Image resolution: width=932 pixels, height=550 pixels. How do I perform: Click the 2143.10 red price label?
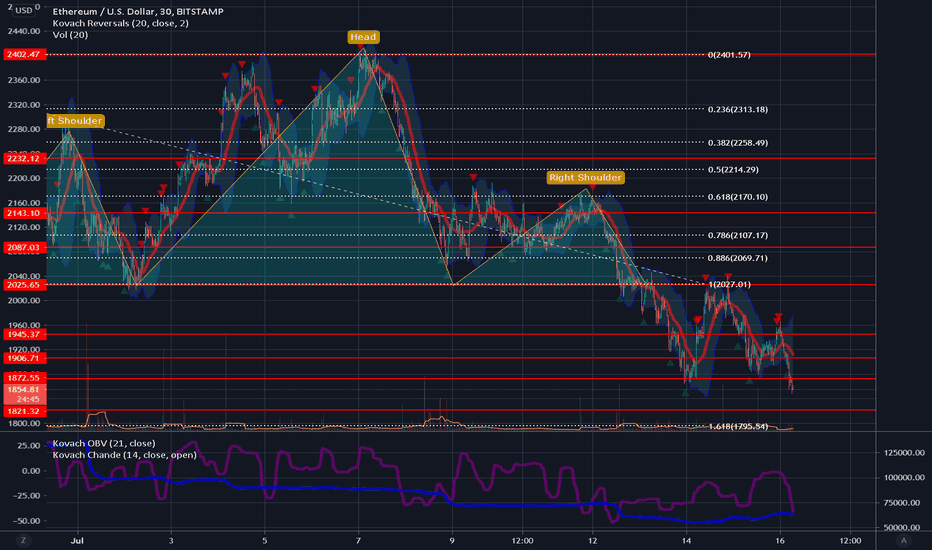point(23,213)
